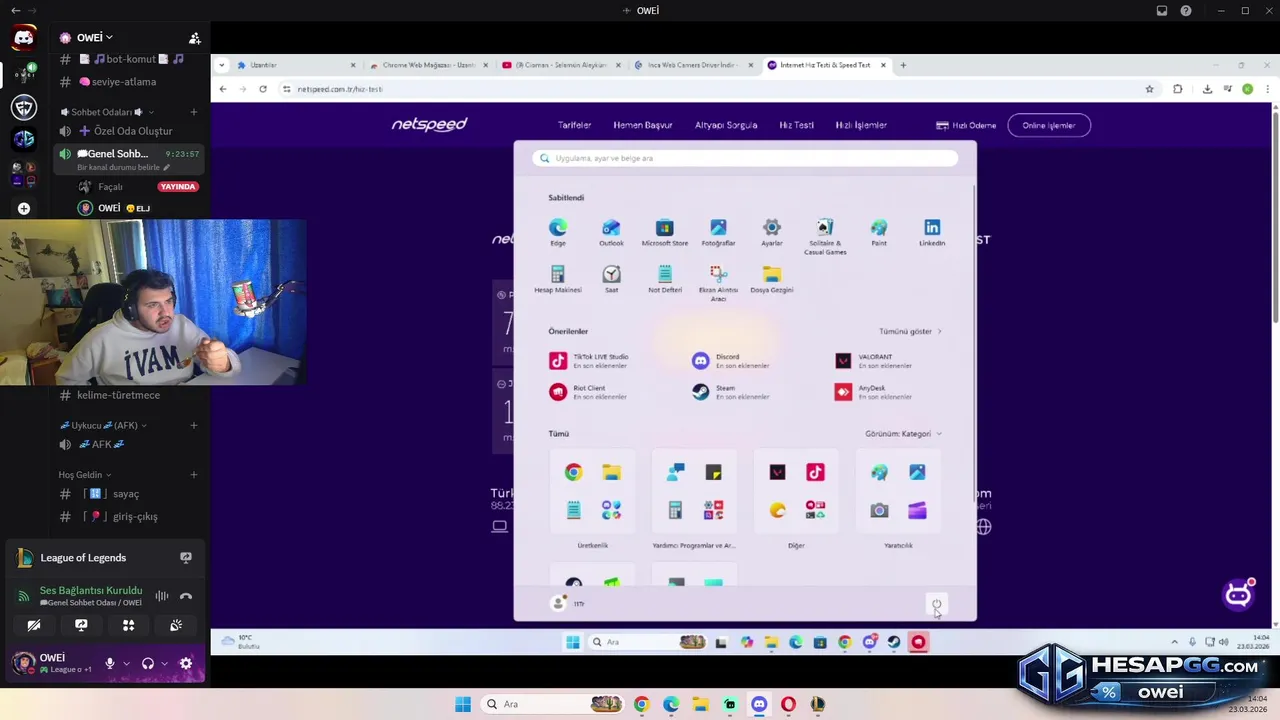Click the Online İşlemler button

[1048, 125]
